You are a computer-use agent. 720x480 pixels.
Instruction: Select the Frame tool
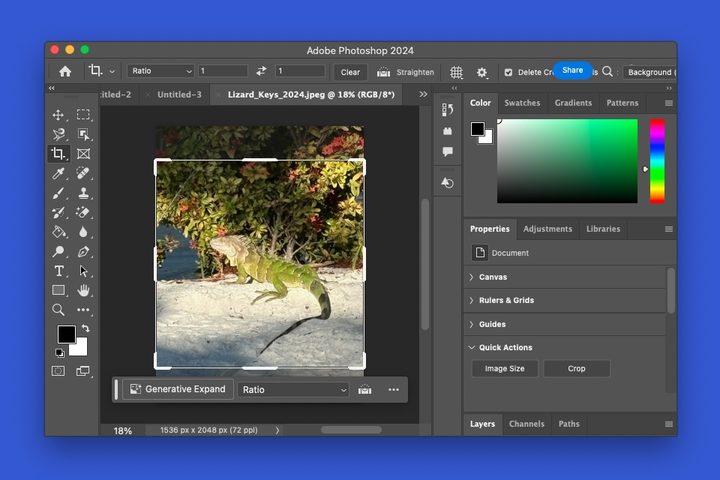pyautogui.click(x=83, y=153)
